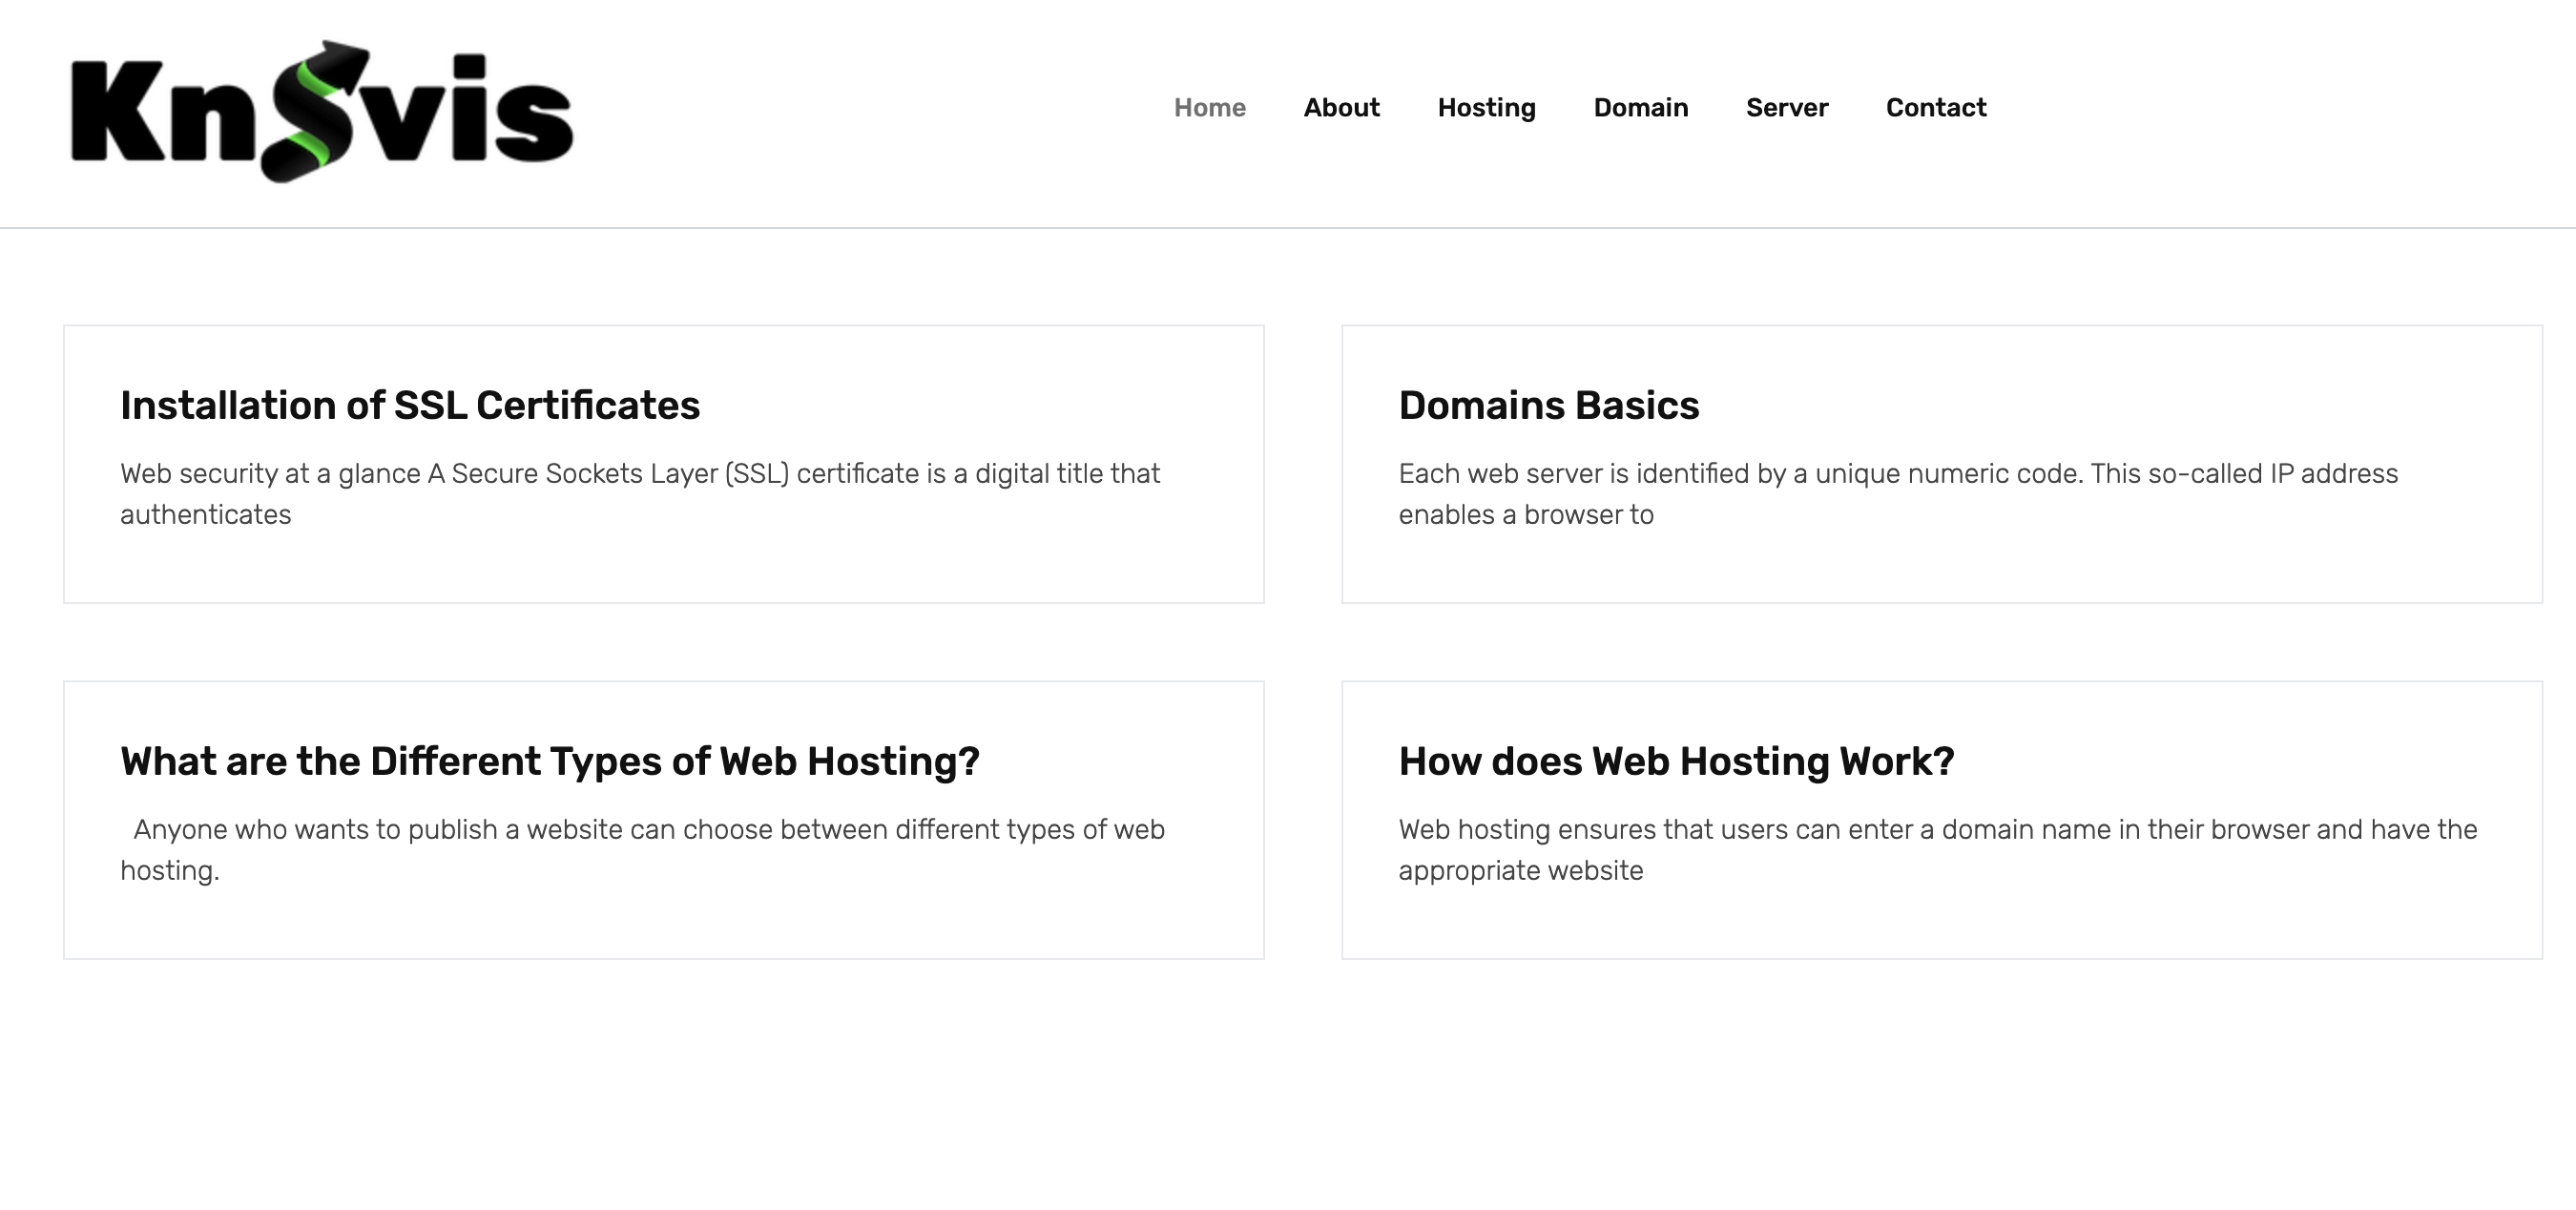Open the Home menu item
This screenshot has height=1210, width=2576.
tap(1209, 108)
